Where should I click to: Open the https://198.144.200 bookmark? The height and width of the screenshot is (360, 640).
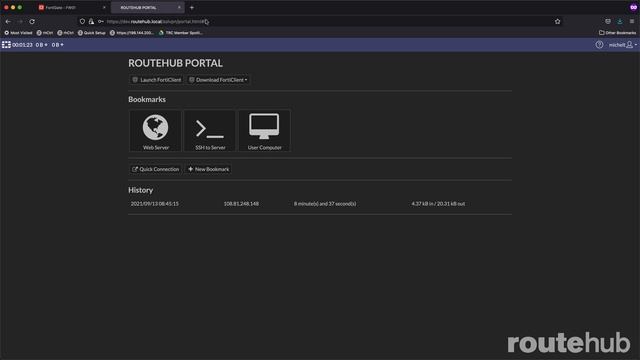click(x=132, y=33)
